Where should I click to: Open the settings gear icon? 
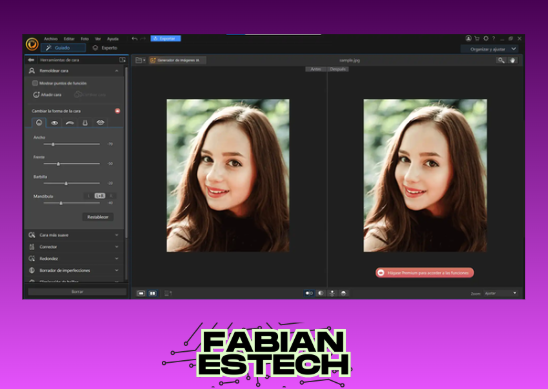point(486,38)
